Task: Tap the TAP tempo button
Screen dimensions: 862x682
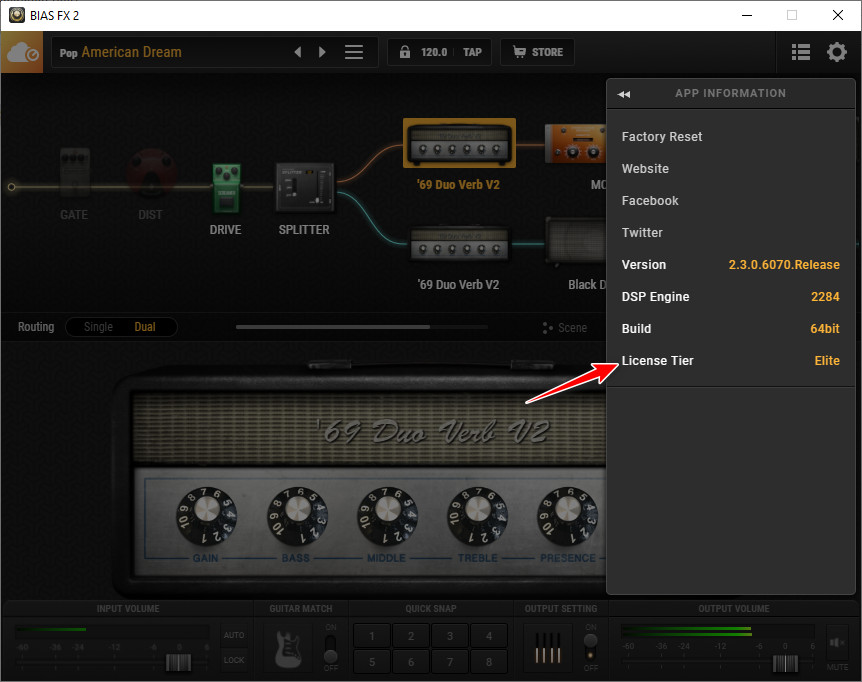Action: tap(472, 52)
